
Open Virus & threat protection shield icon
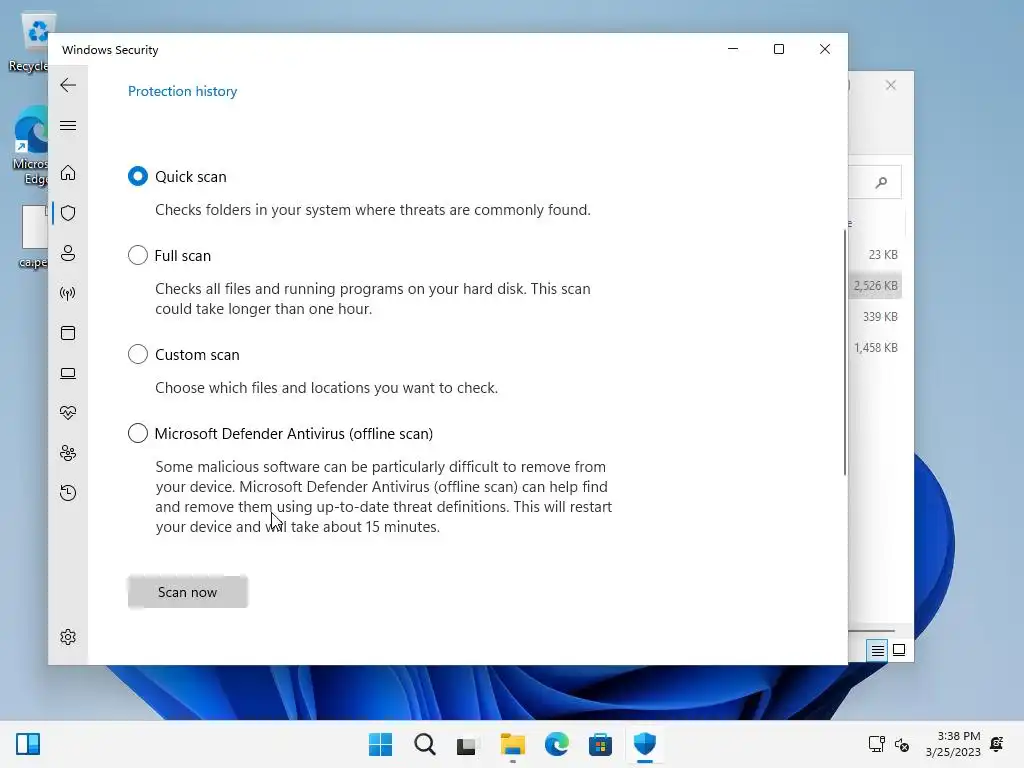[x=68, y=213]
